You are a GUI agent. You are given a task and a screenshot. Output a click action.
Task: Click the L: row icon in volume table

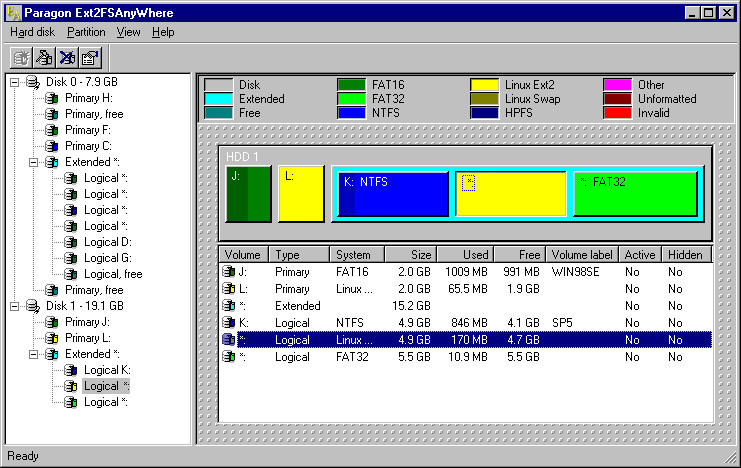coord(229,288)
